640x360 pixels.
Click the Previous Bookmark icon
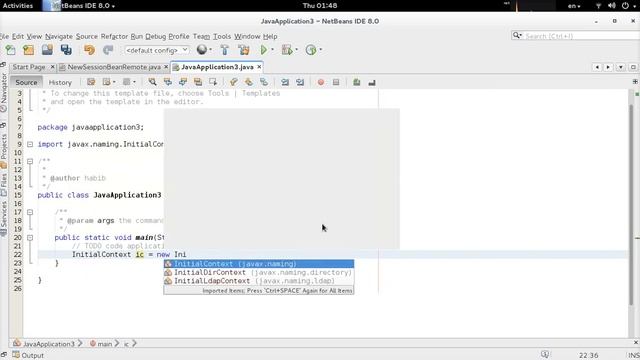(233, 82)
